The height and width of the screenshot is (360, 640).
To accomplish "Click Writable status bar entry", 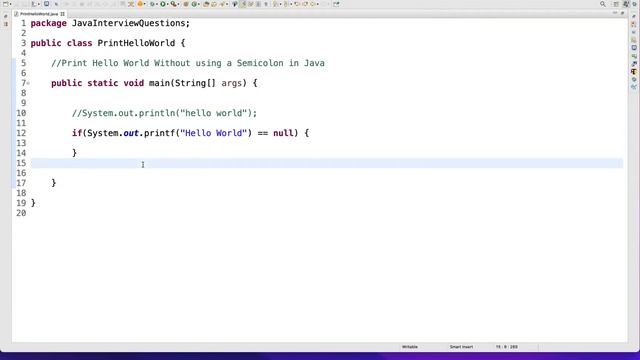I will [410, 347].
